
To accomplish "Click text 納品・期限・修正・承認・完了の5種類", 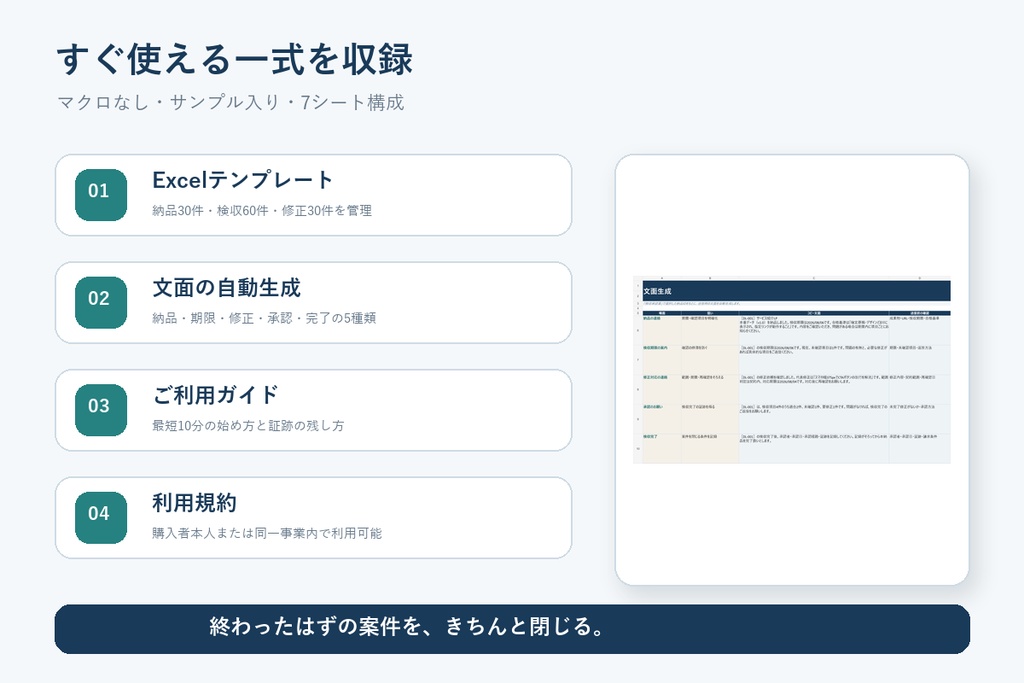I will (x=264, y=318).
